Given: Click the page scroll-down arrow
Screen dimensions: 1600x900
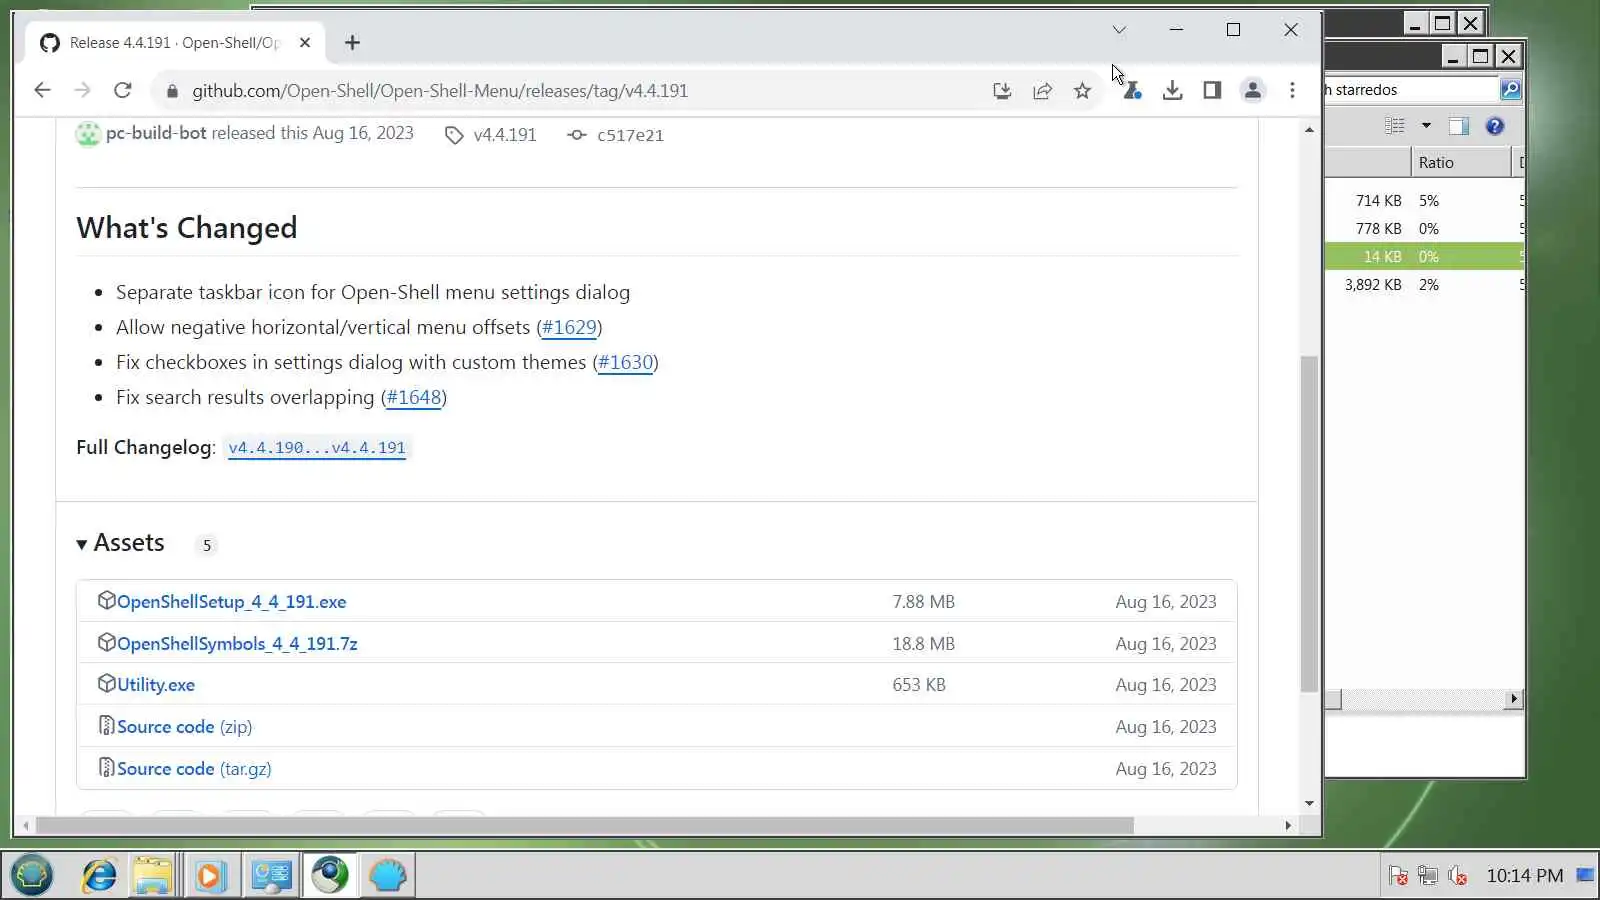Looking at the screenshot, I should tap(1309, 804).
